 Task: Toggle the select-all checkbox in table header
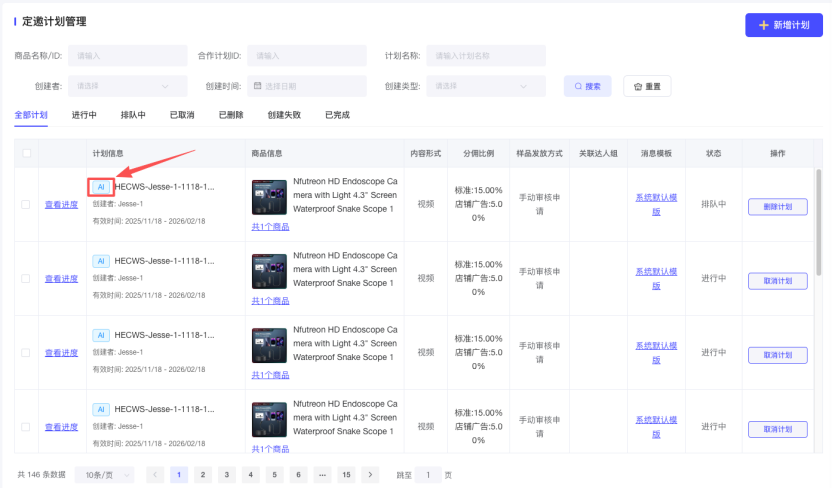pos(26,153)
